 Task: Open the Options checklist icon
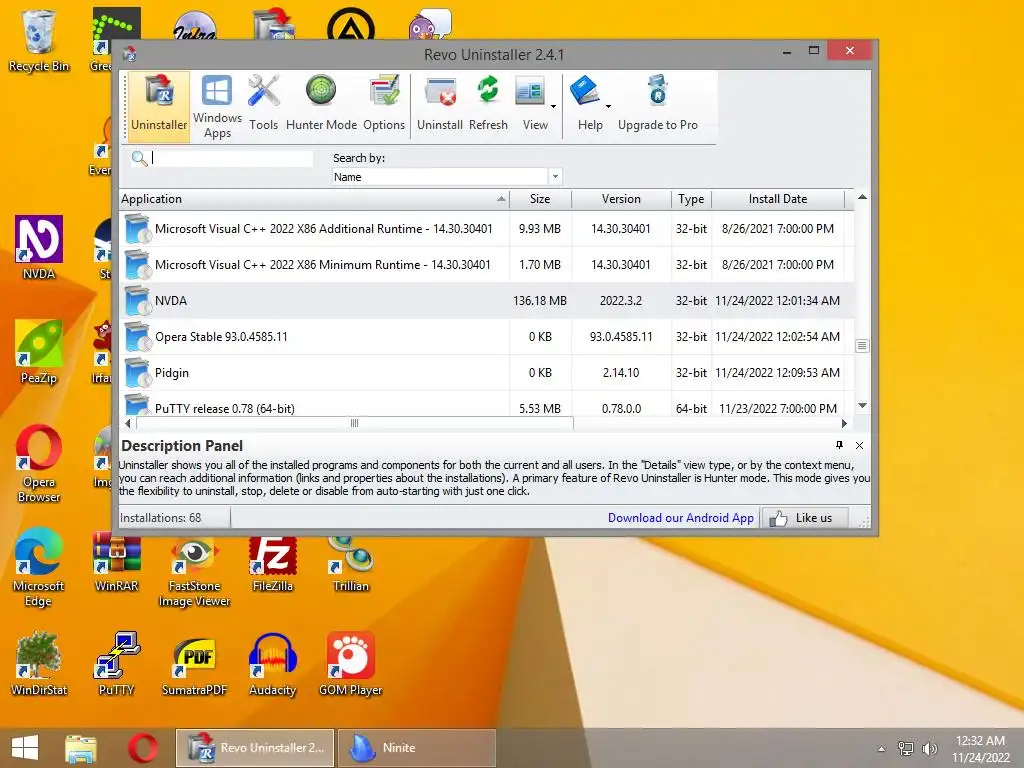click(x=384, y=103)
